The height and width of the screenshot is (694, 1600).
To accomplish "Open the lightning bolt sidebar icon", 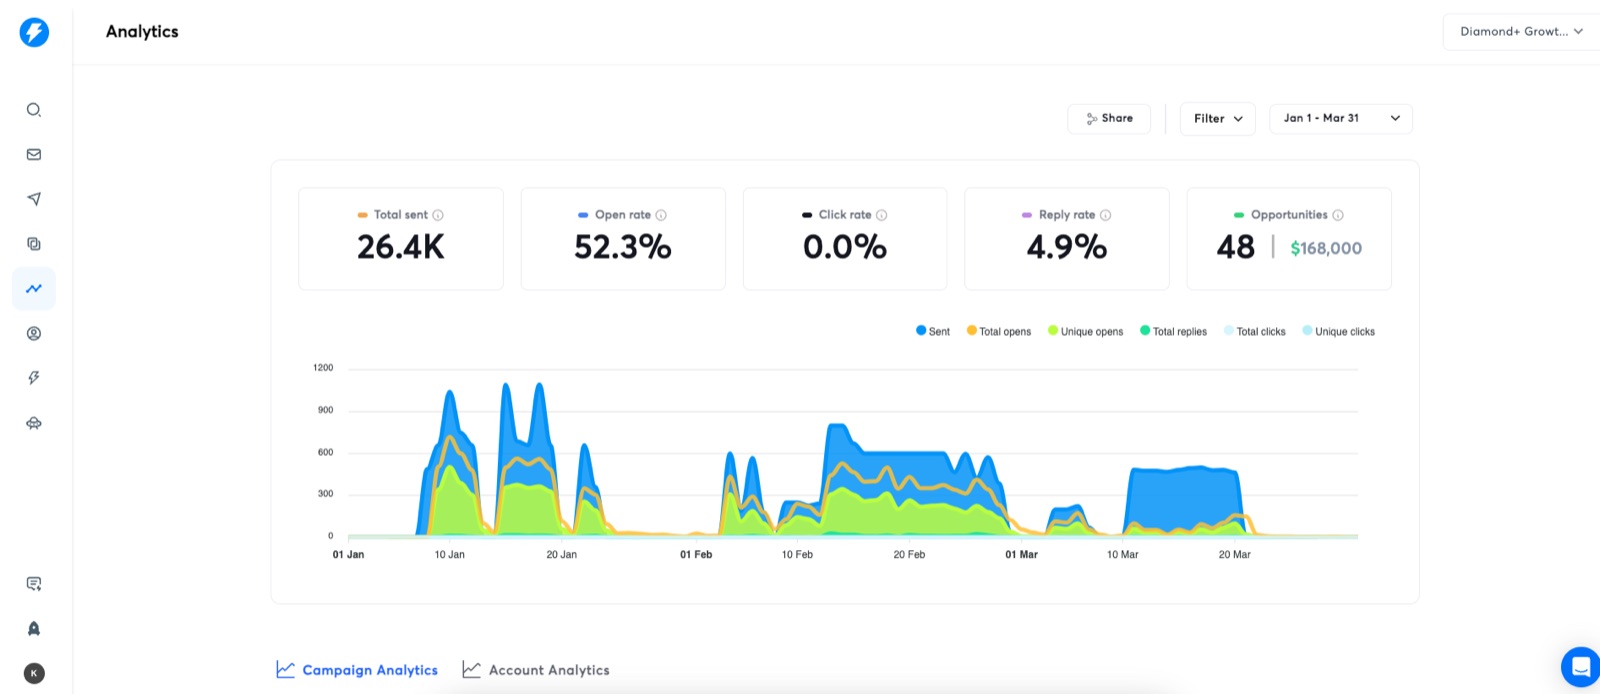I will (34, 378).
